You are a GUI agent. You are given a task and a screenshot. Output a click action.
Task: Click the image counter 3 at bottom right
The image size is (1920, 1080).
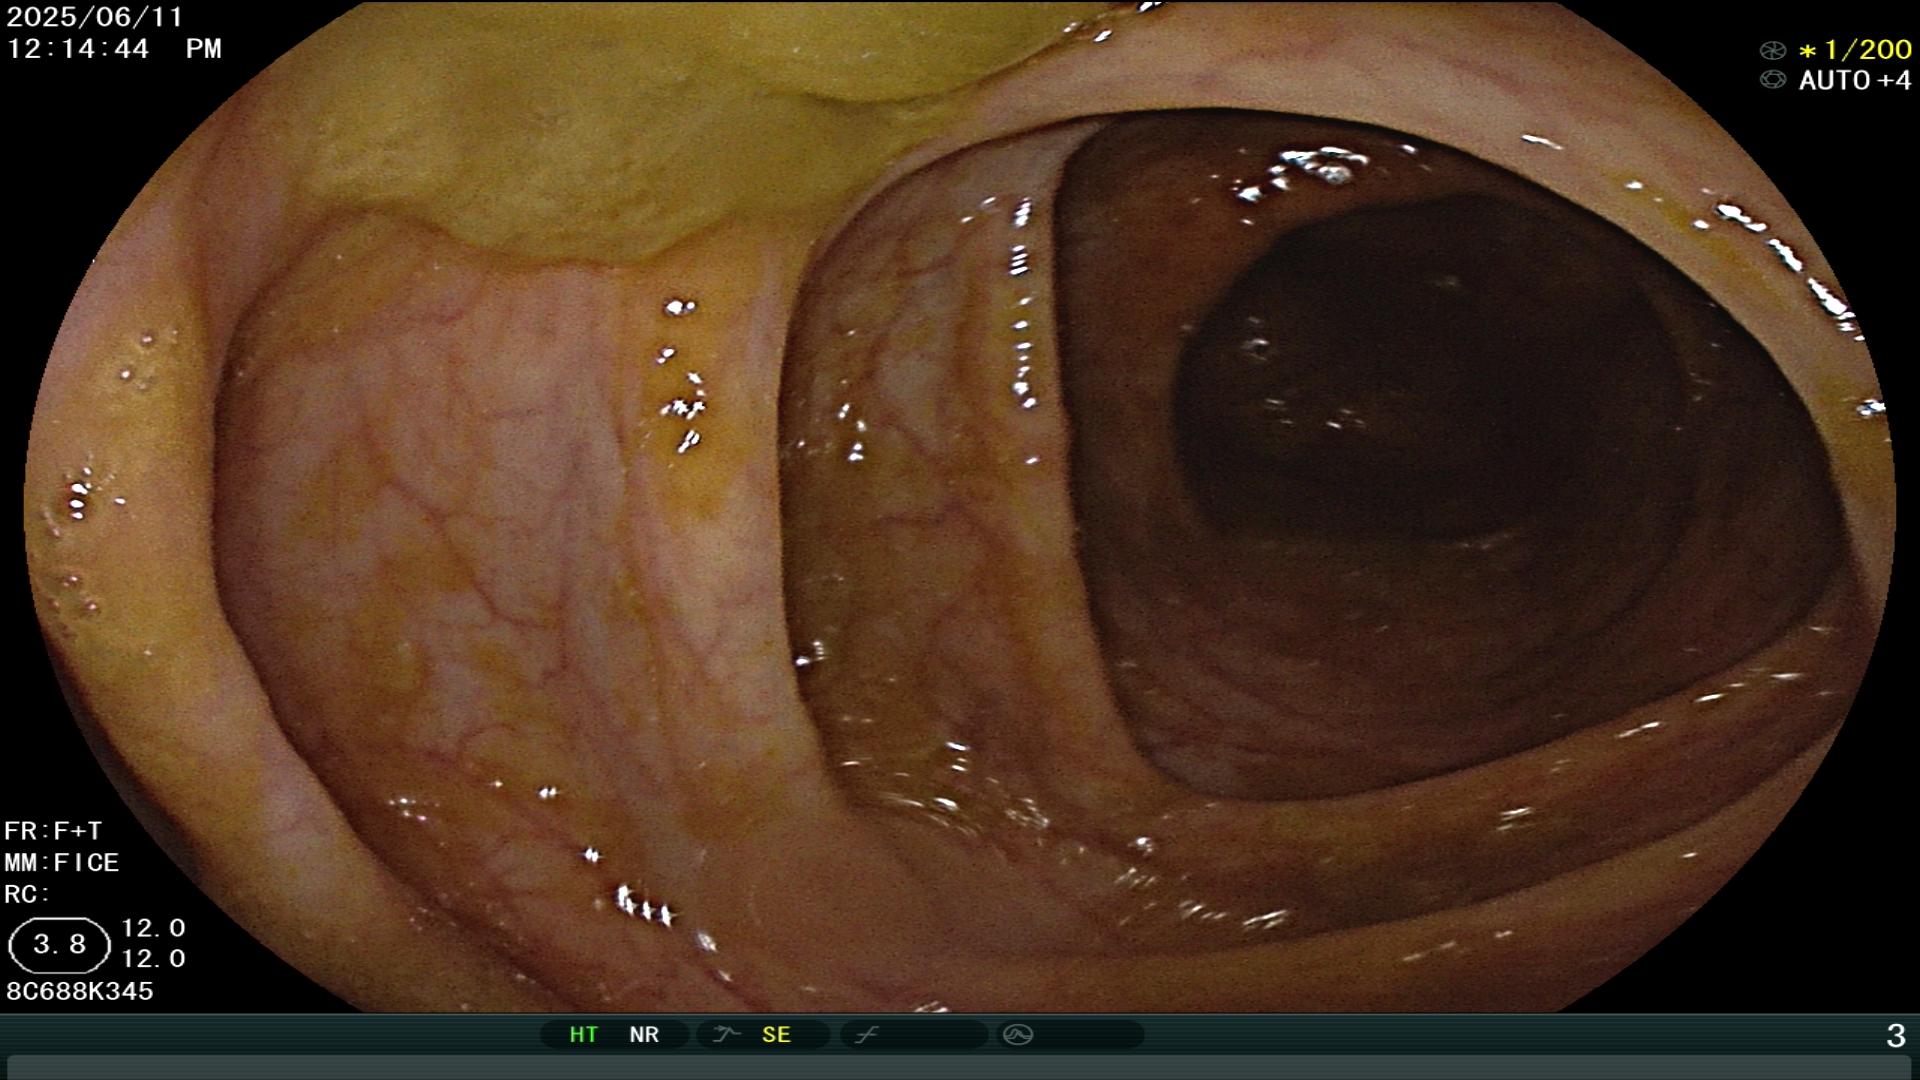point(1895,1035)
